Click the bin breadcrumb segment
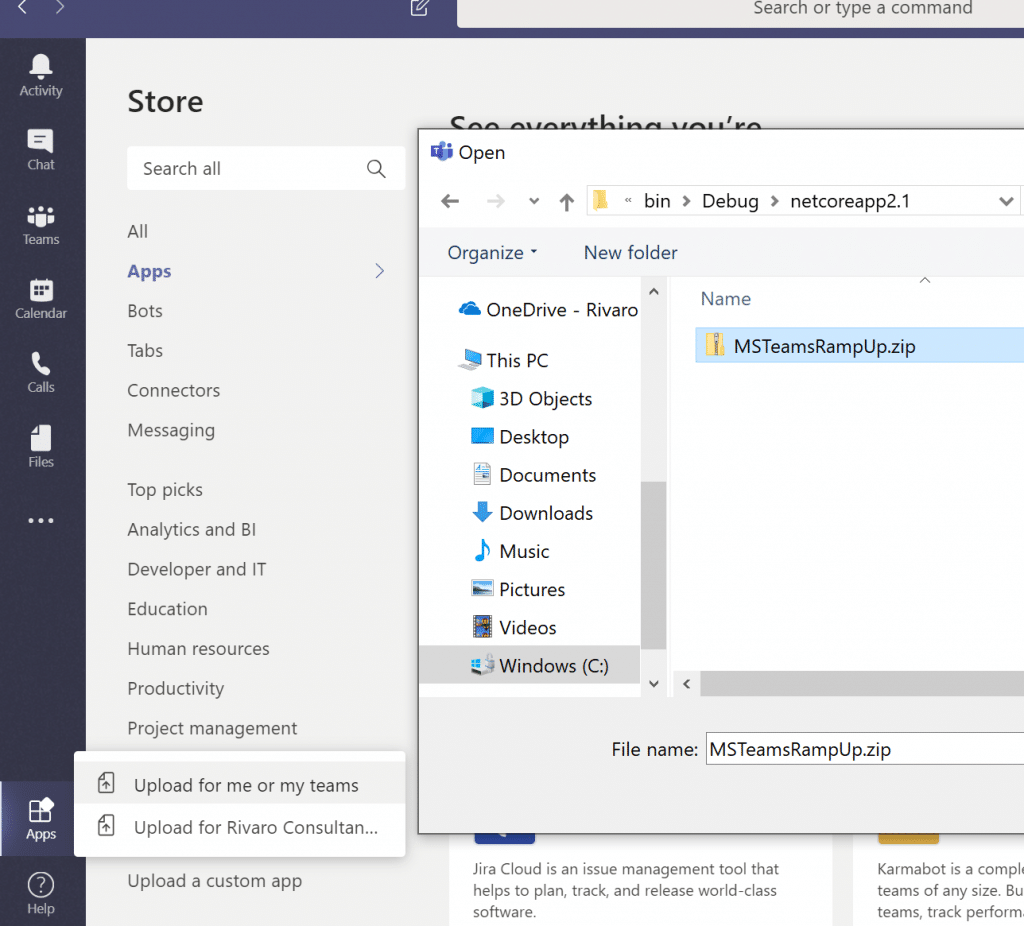1024x926 pixels. pos(657,201)
